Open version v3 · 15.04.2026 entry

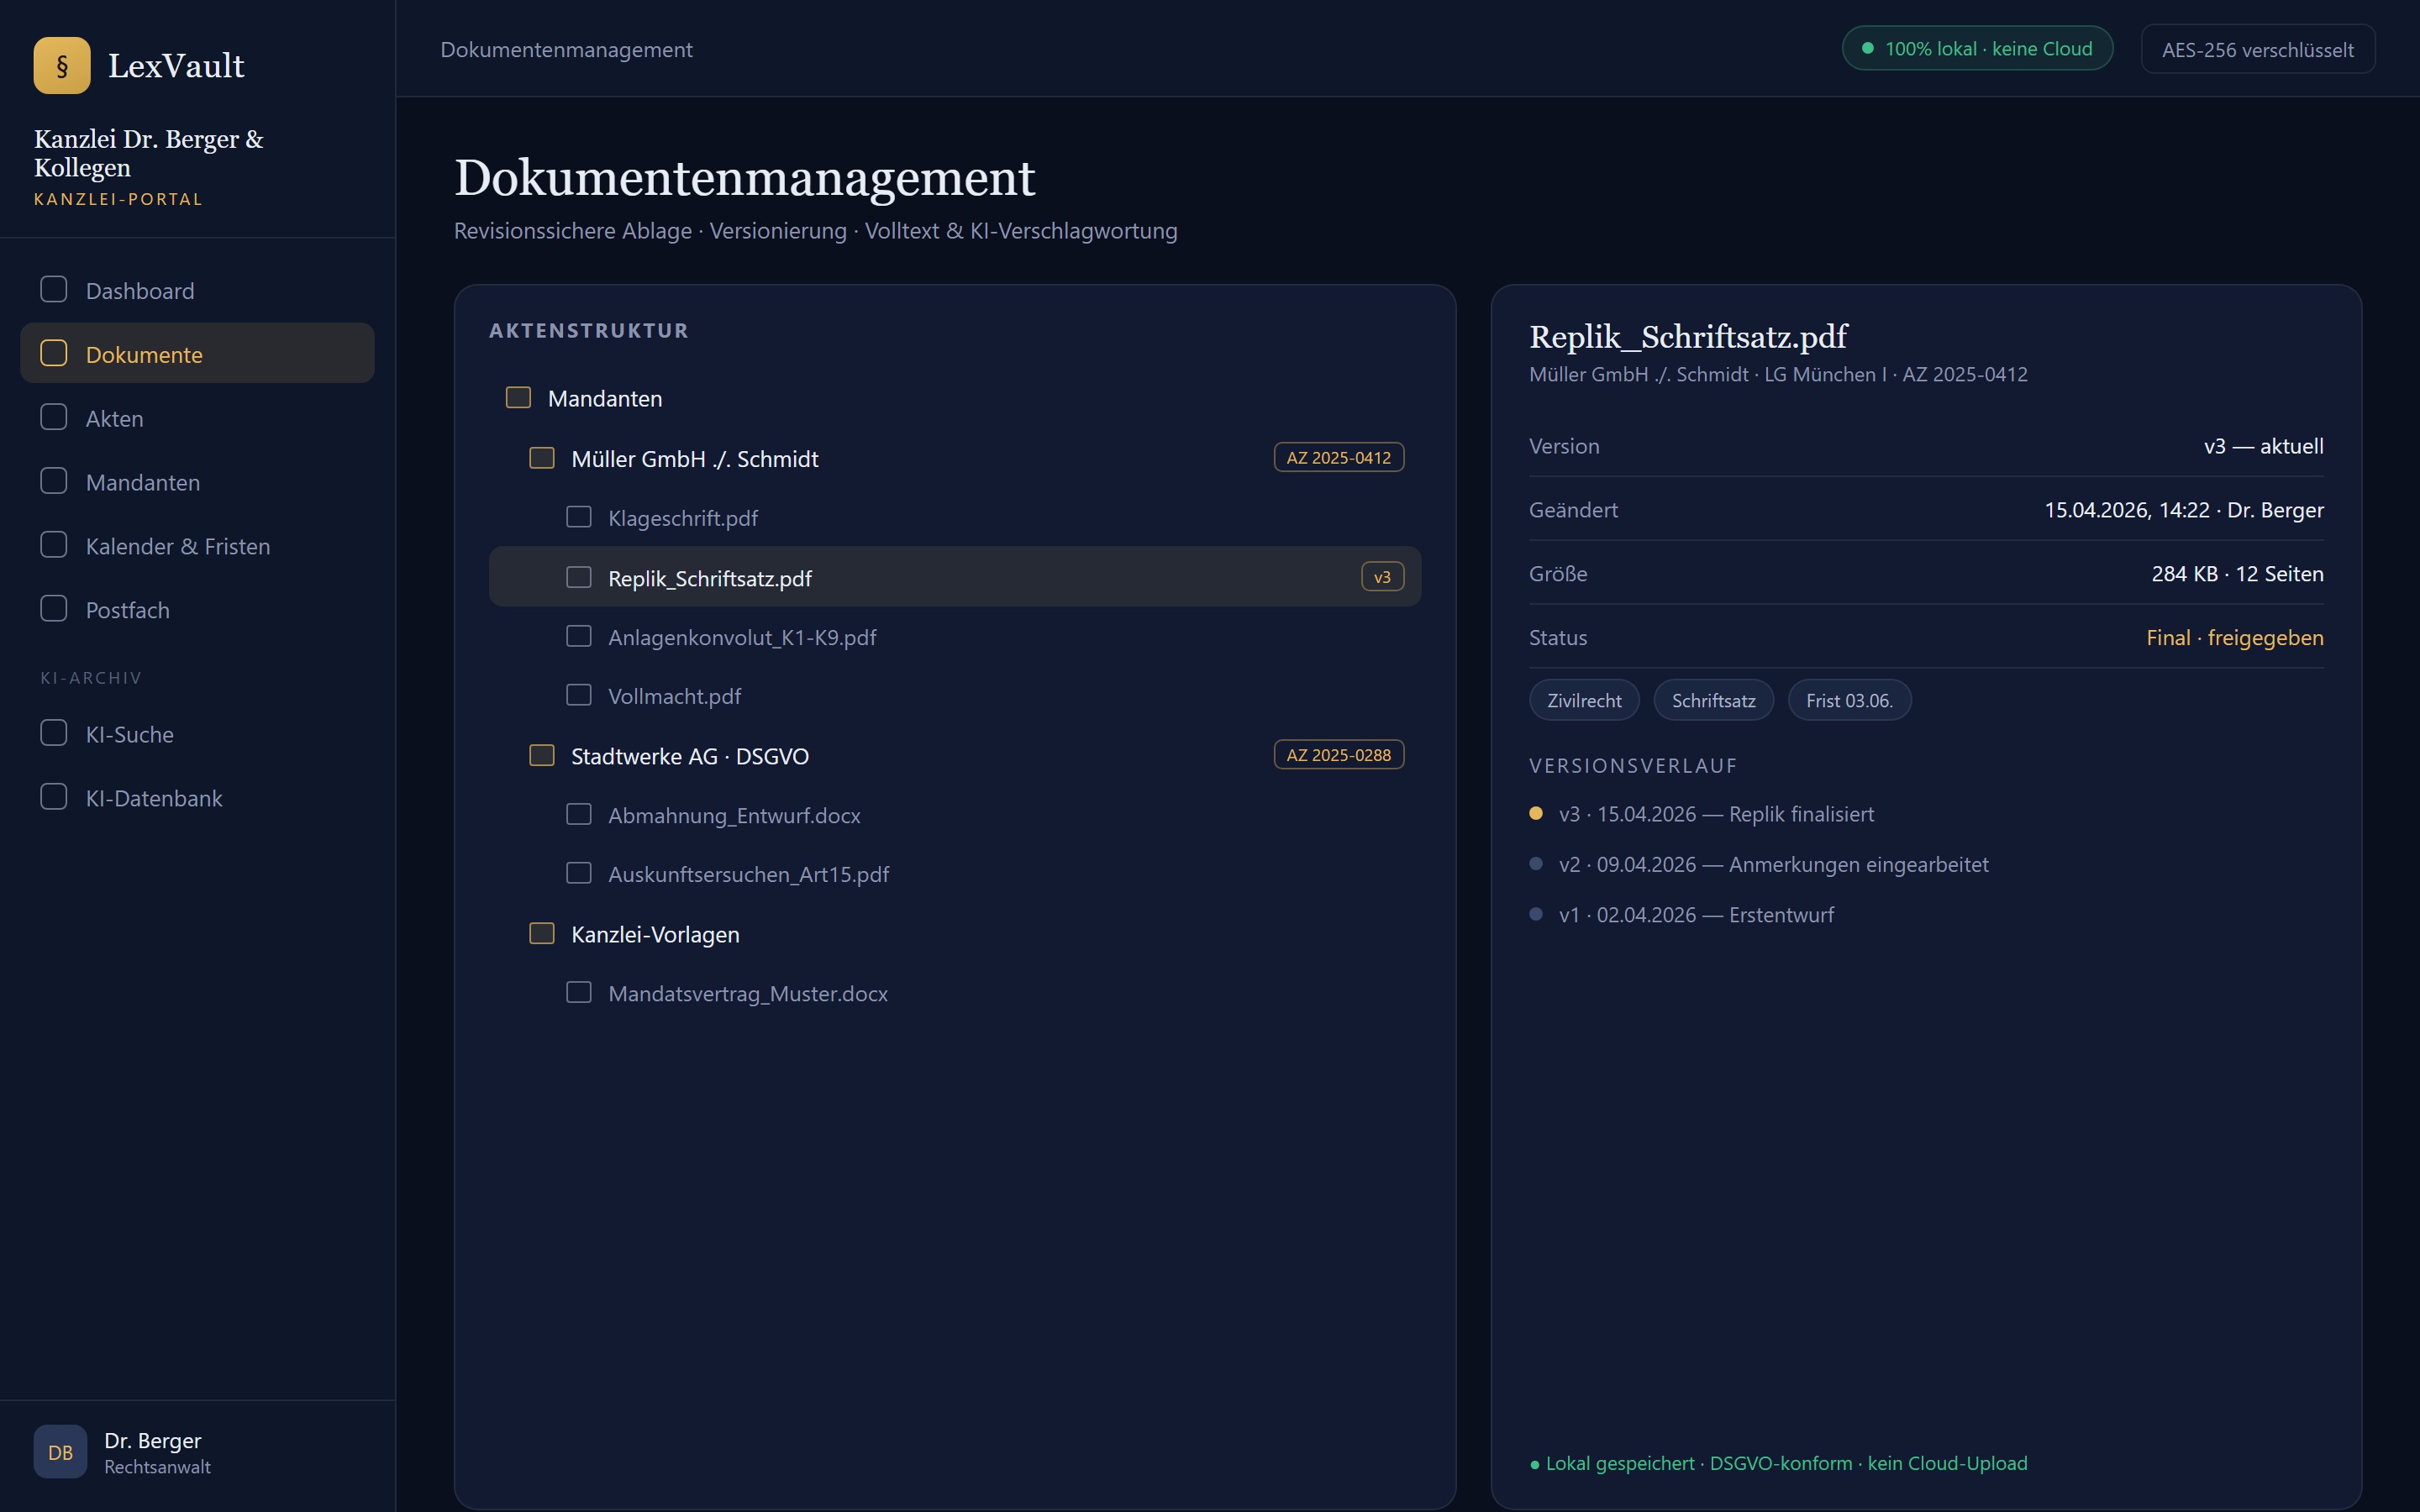[1702, 814]
